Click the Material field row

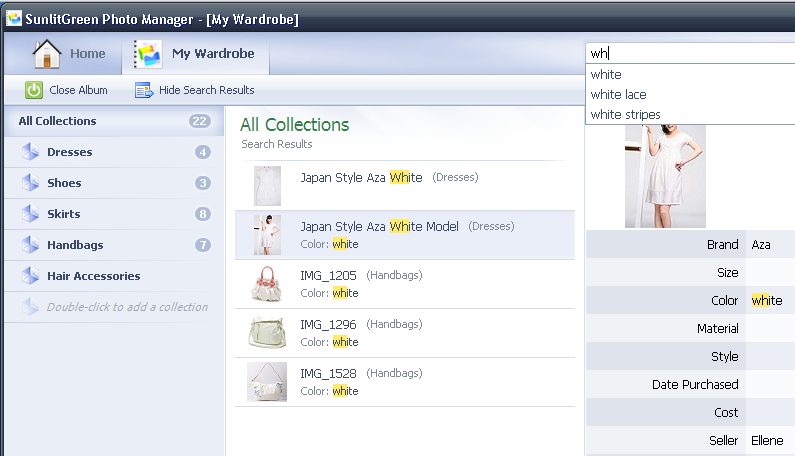coord(691,329)
